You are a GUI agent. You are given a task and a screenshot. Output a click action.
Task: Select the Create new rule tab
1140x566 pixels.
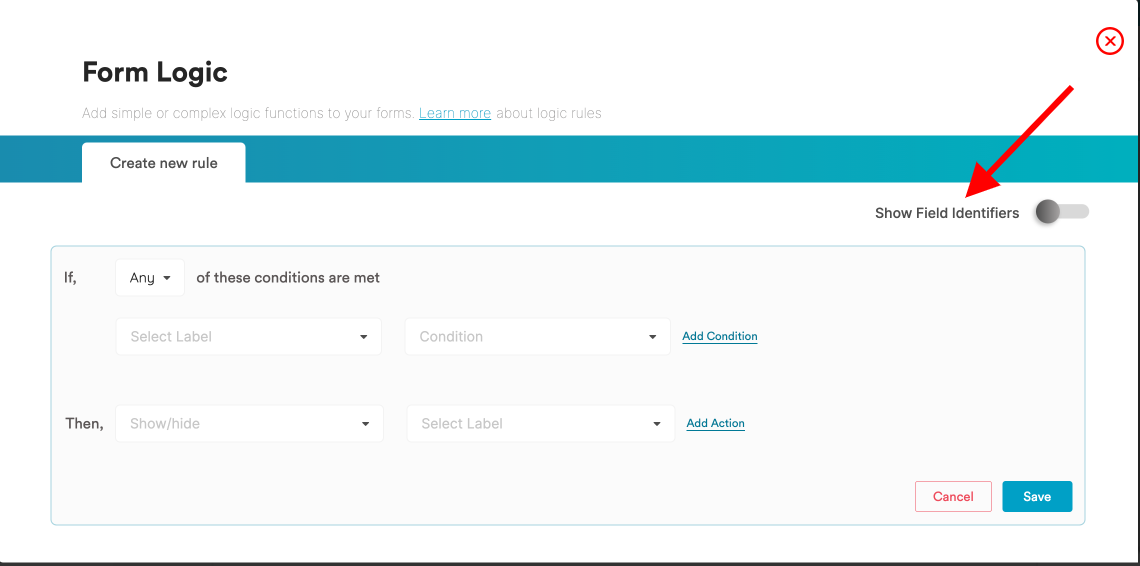[x=164, y=163]
